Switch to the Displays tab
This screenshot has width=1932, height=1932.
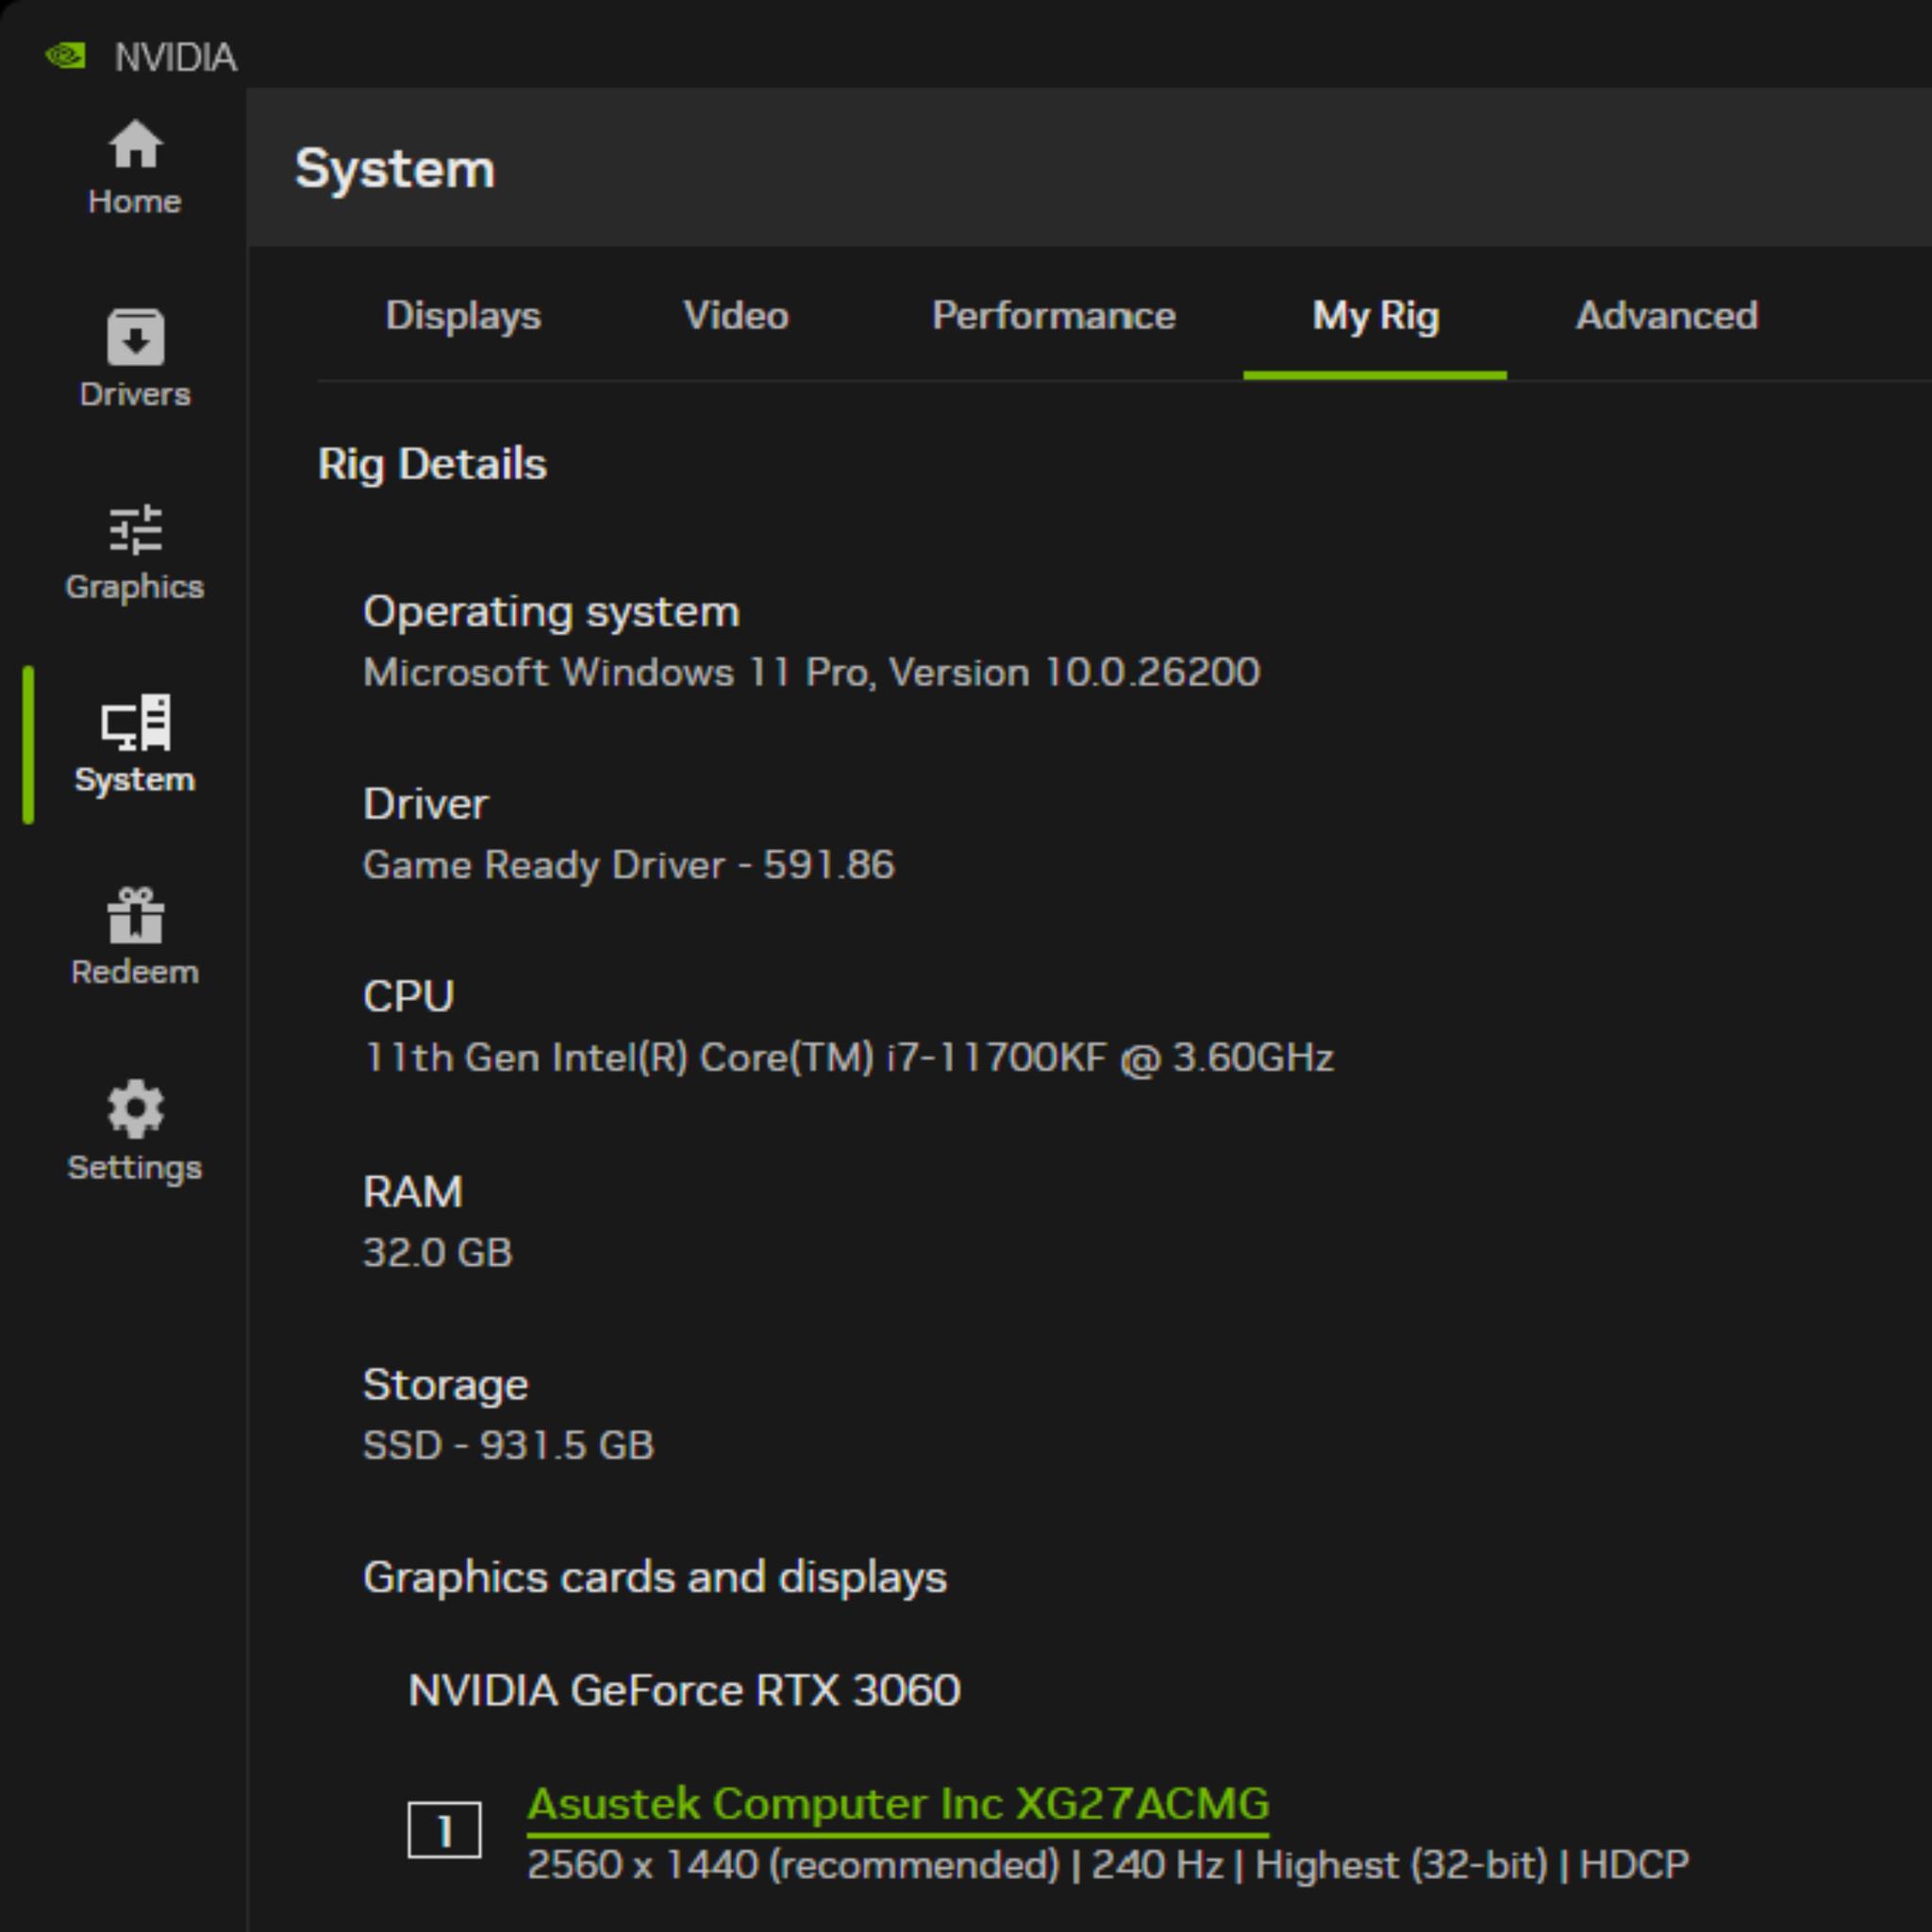coord(463,316)
